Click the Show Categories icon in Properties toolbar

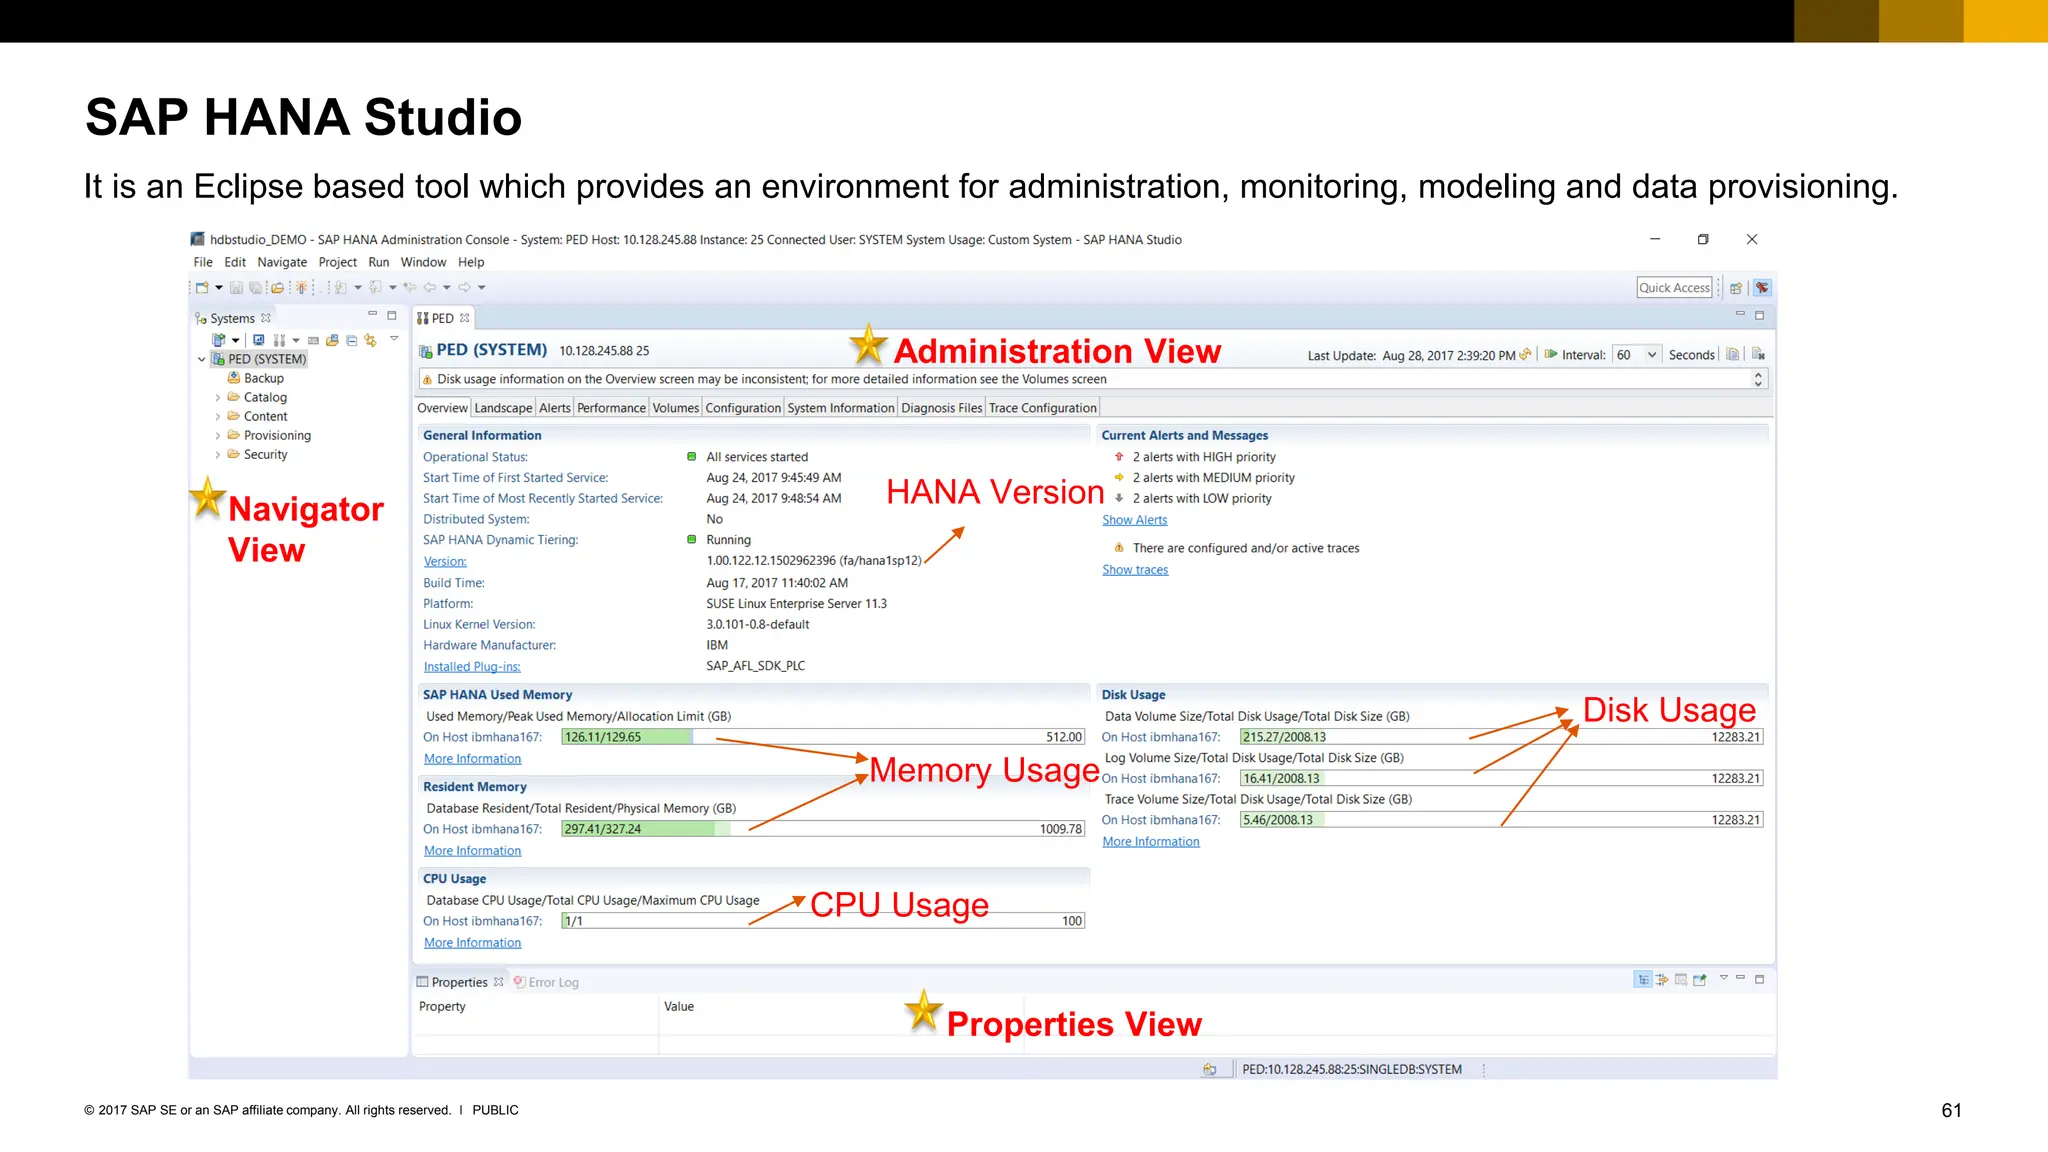[x=1643, y=980]
